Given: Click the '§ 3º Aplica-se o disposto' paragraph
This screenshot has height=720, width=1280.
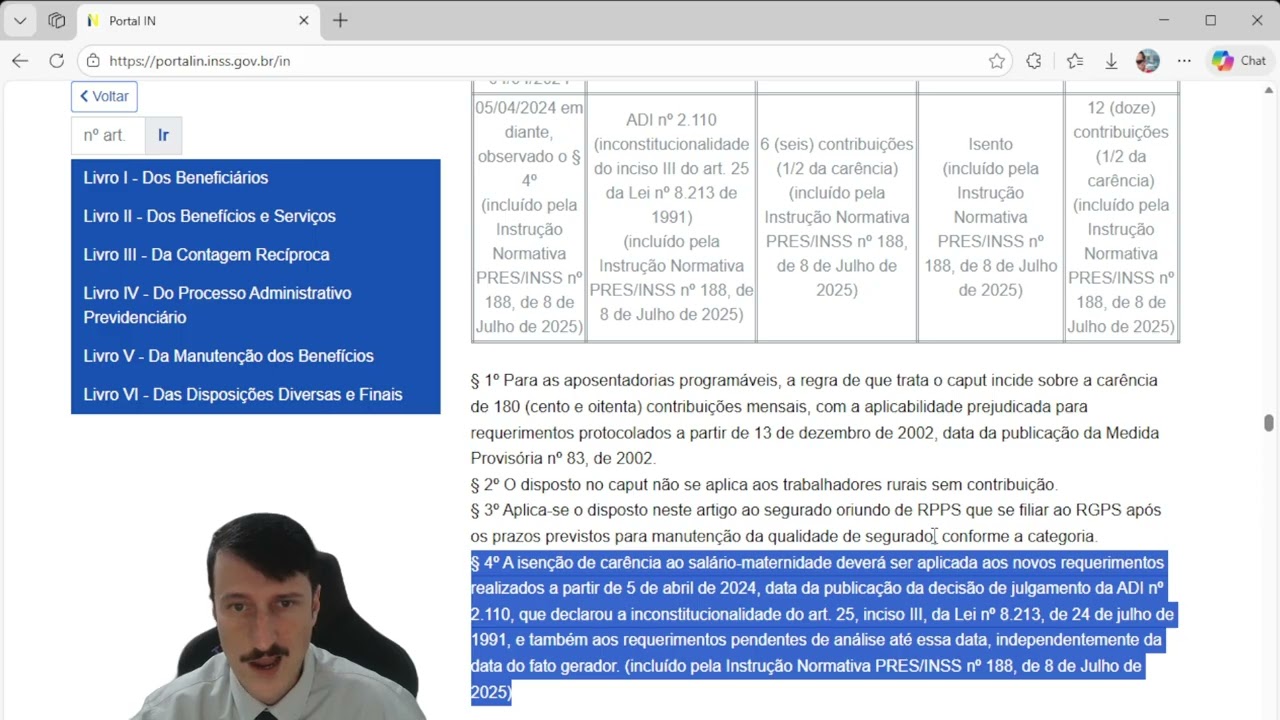Looking at the screenshot, I should (x=816, y=523).
